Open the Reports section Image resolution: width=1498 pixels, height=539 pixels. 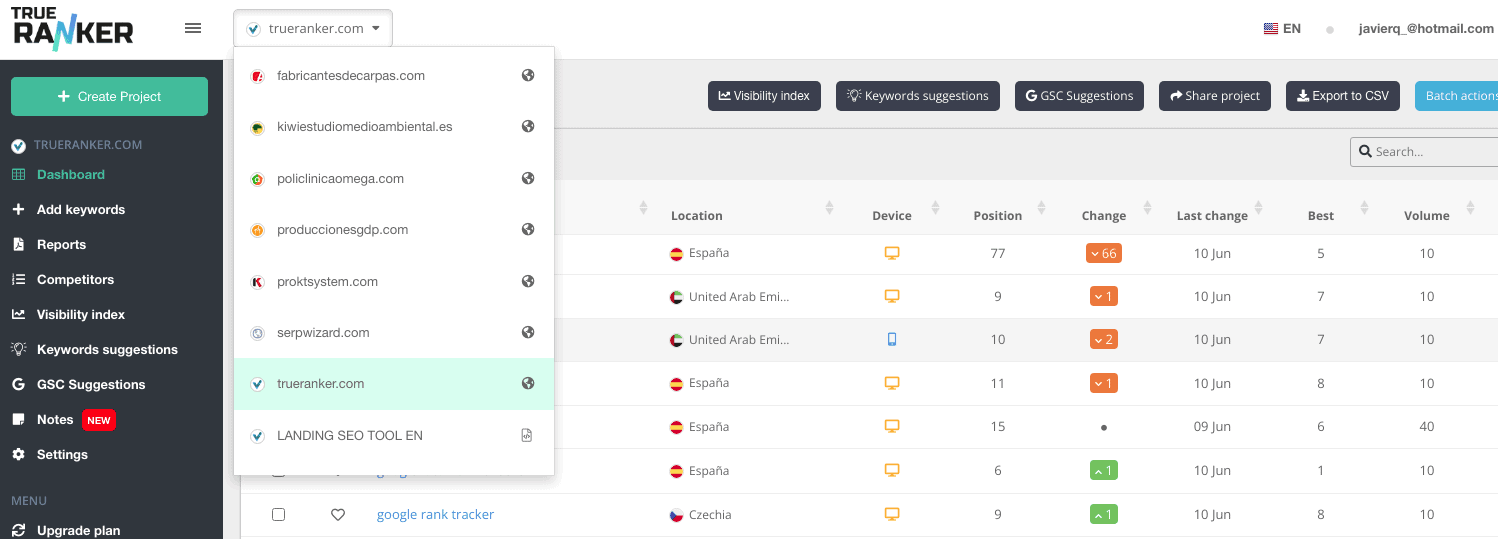click(x=61, y=244)
